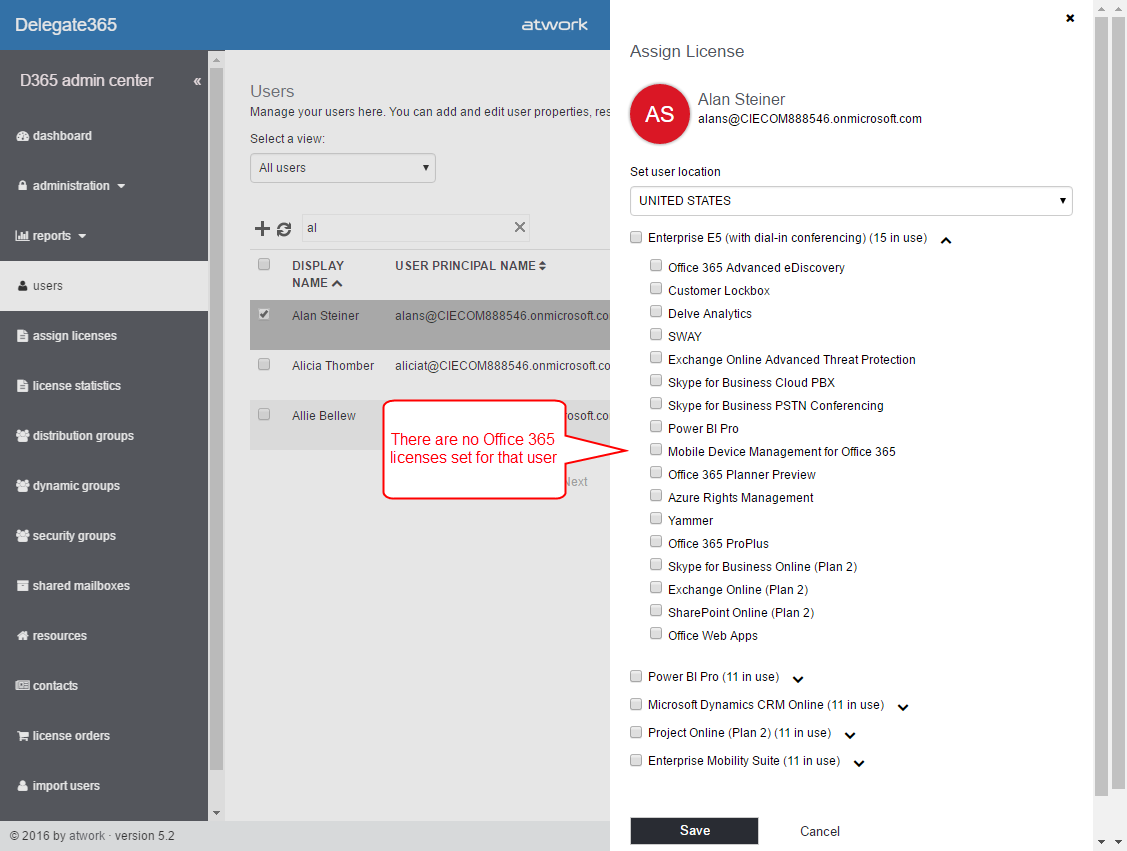Screen dimensions: 1127x851
Task: Click the document icon beside assign licenses
Action: click(23, 336)
